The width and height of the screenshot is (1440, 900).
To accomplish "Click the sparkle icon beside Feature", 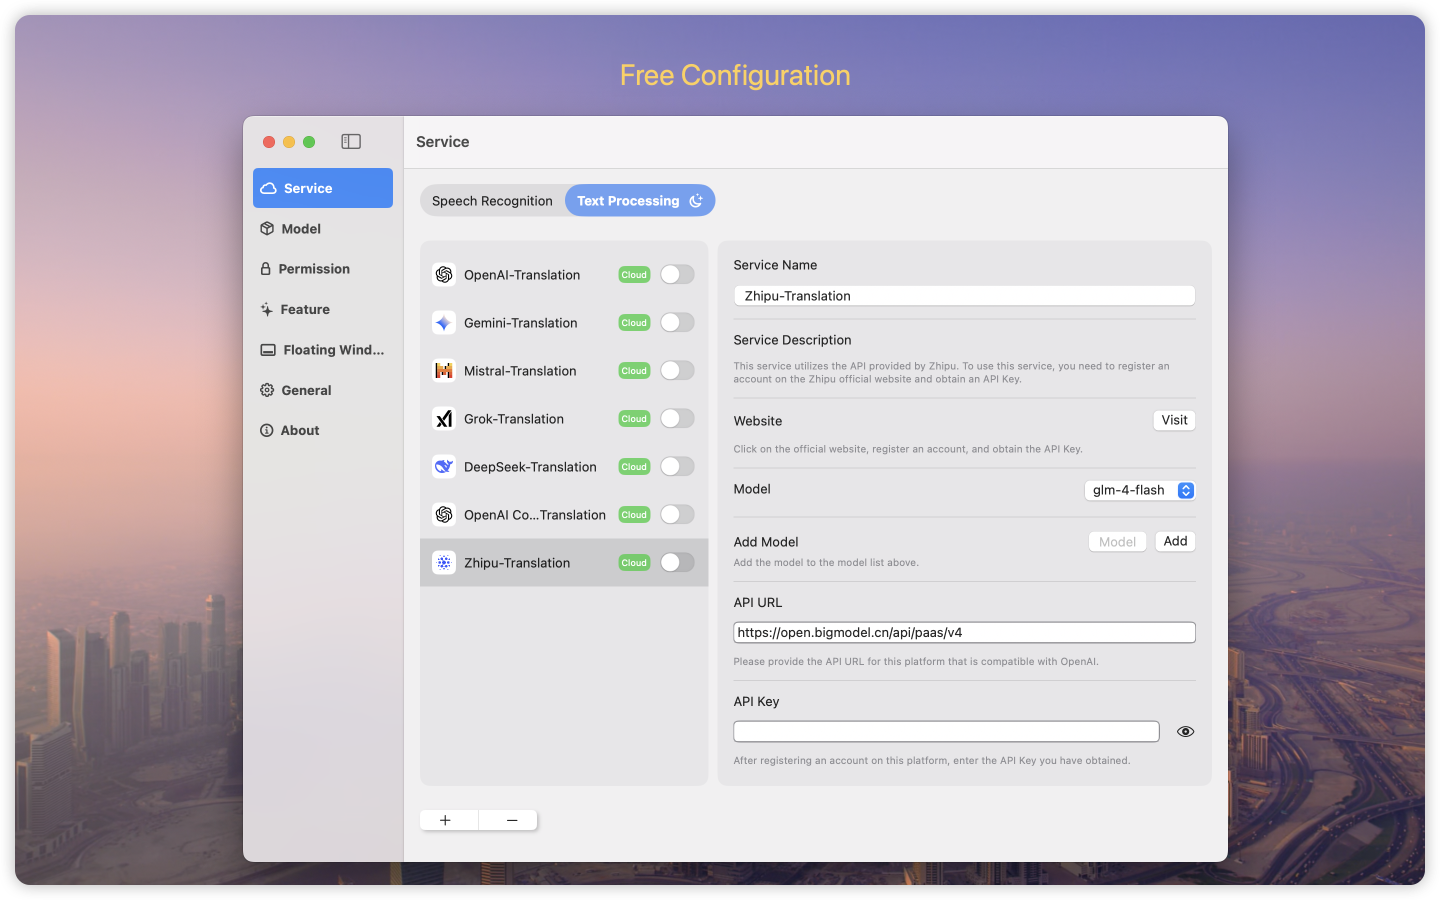I will [267, 310].
